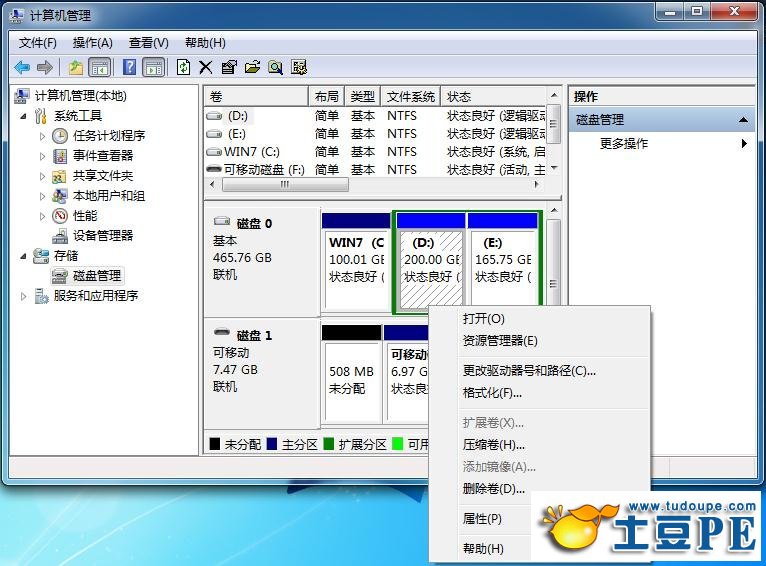
Task: Open the 帮助(H) menu in menu bar
Action: tap(205, 43)
